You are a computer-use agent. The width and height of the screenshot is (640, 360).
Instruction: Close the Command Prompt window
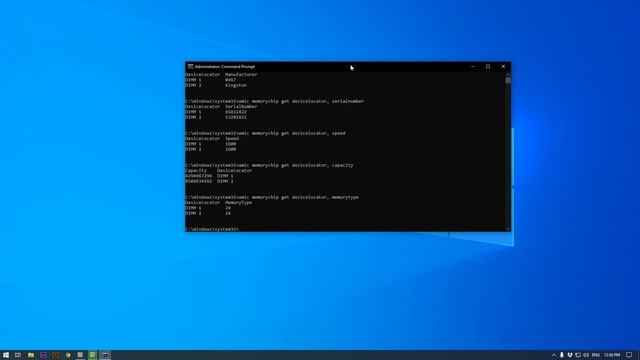coord(503,66)
